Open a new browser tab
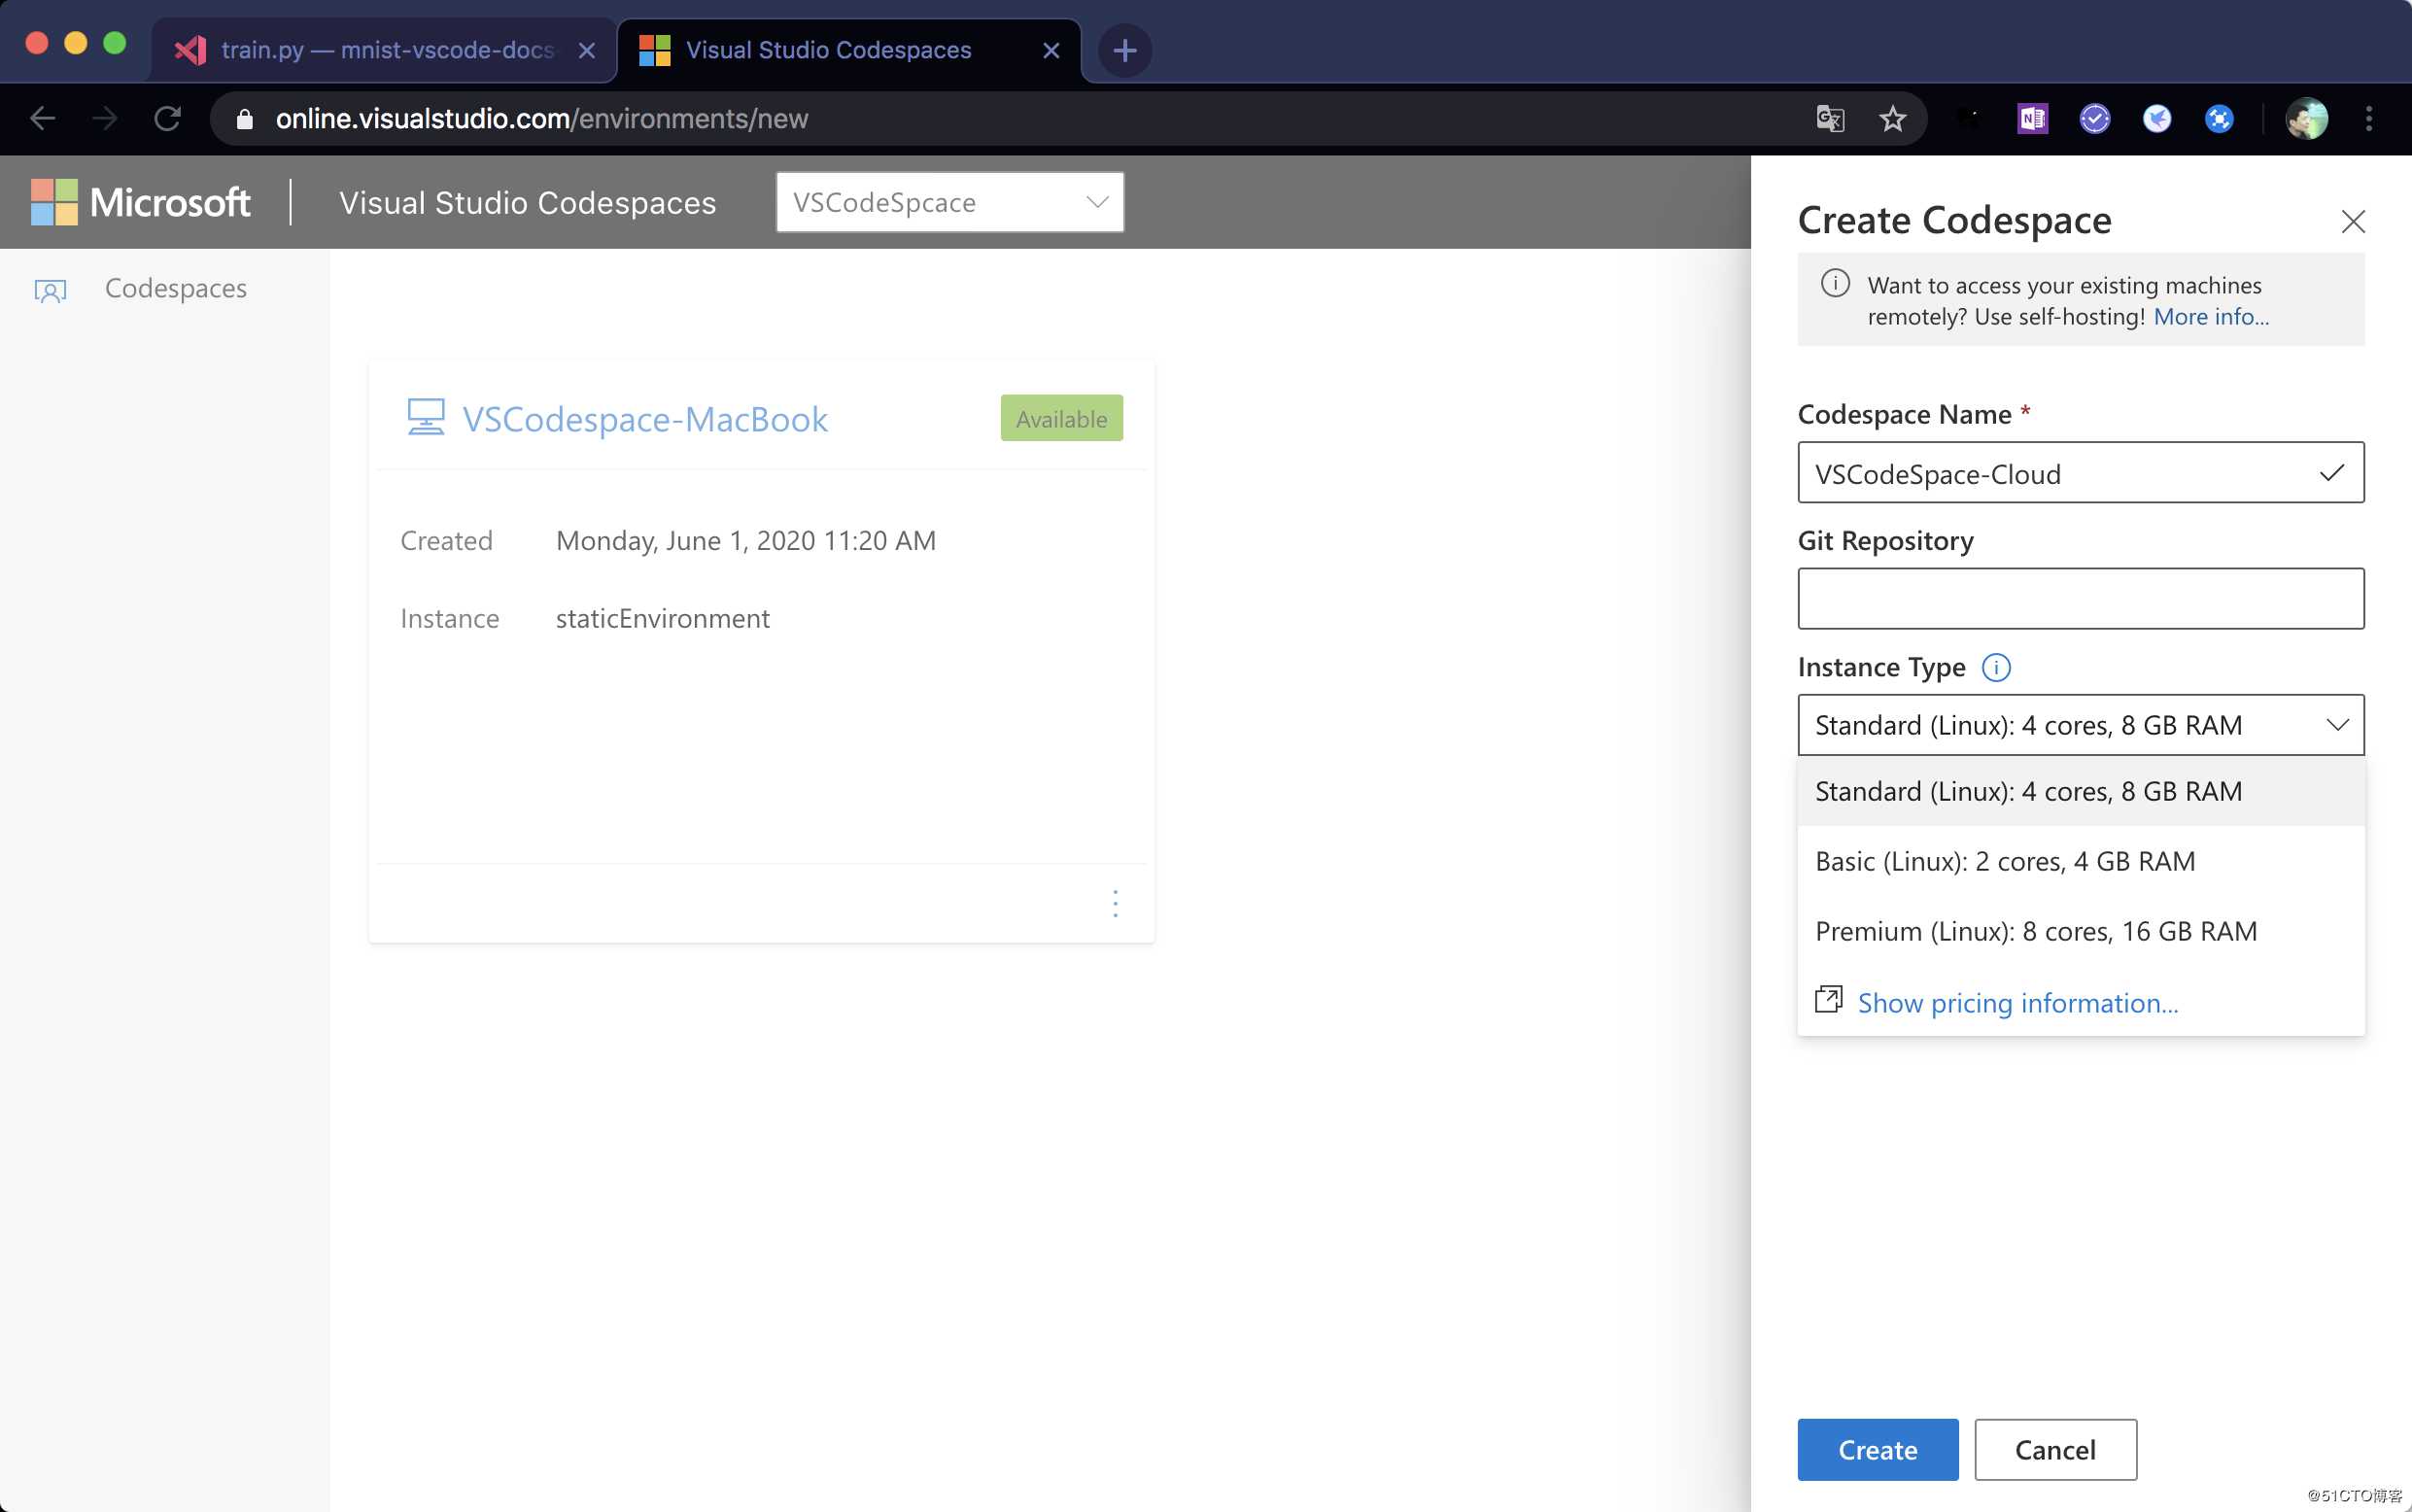The image size is (2412, 1512). [1124, 50]
